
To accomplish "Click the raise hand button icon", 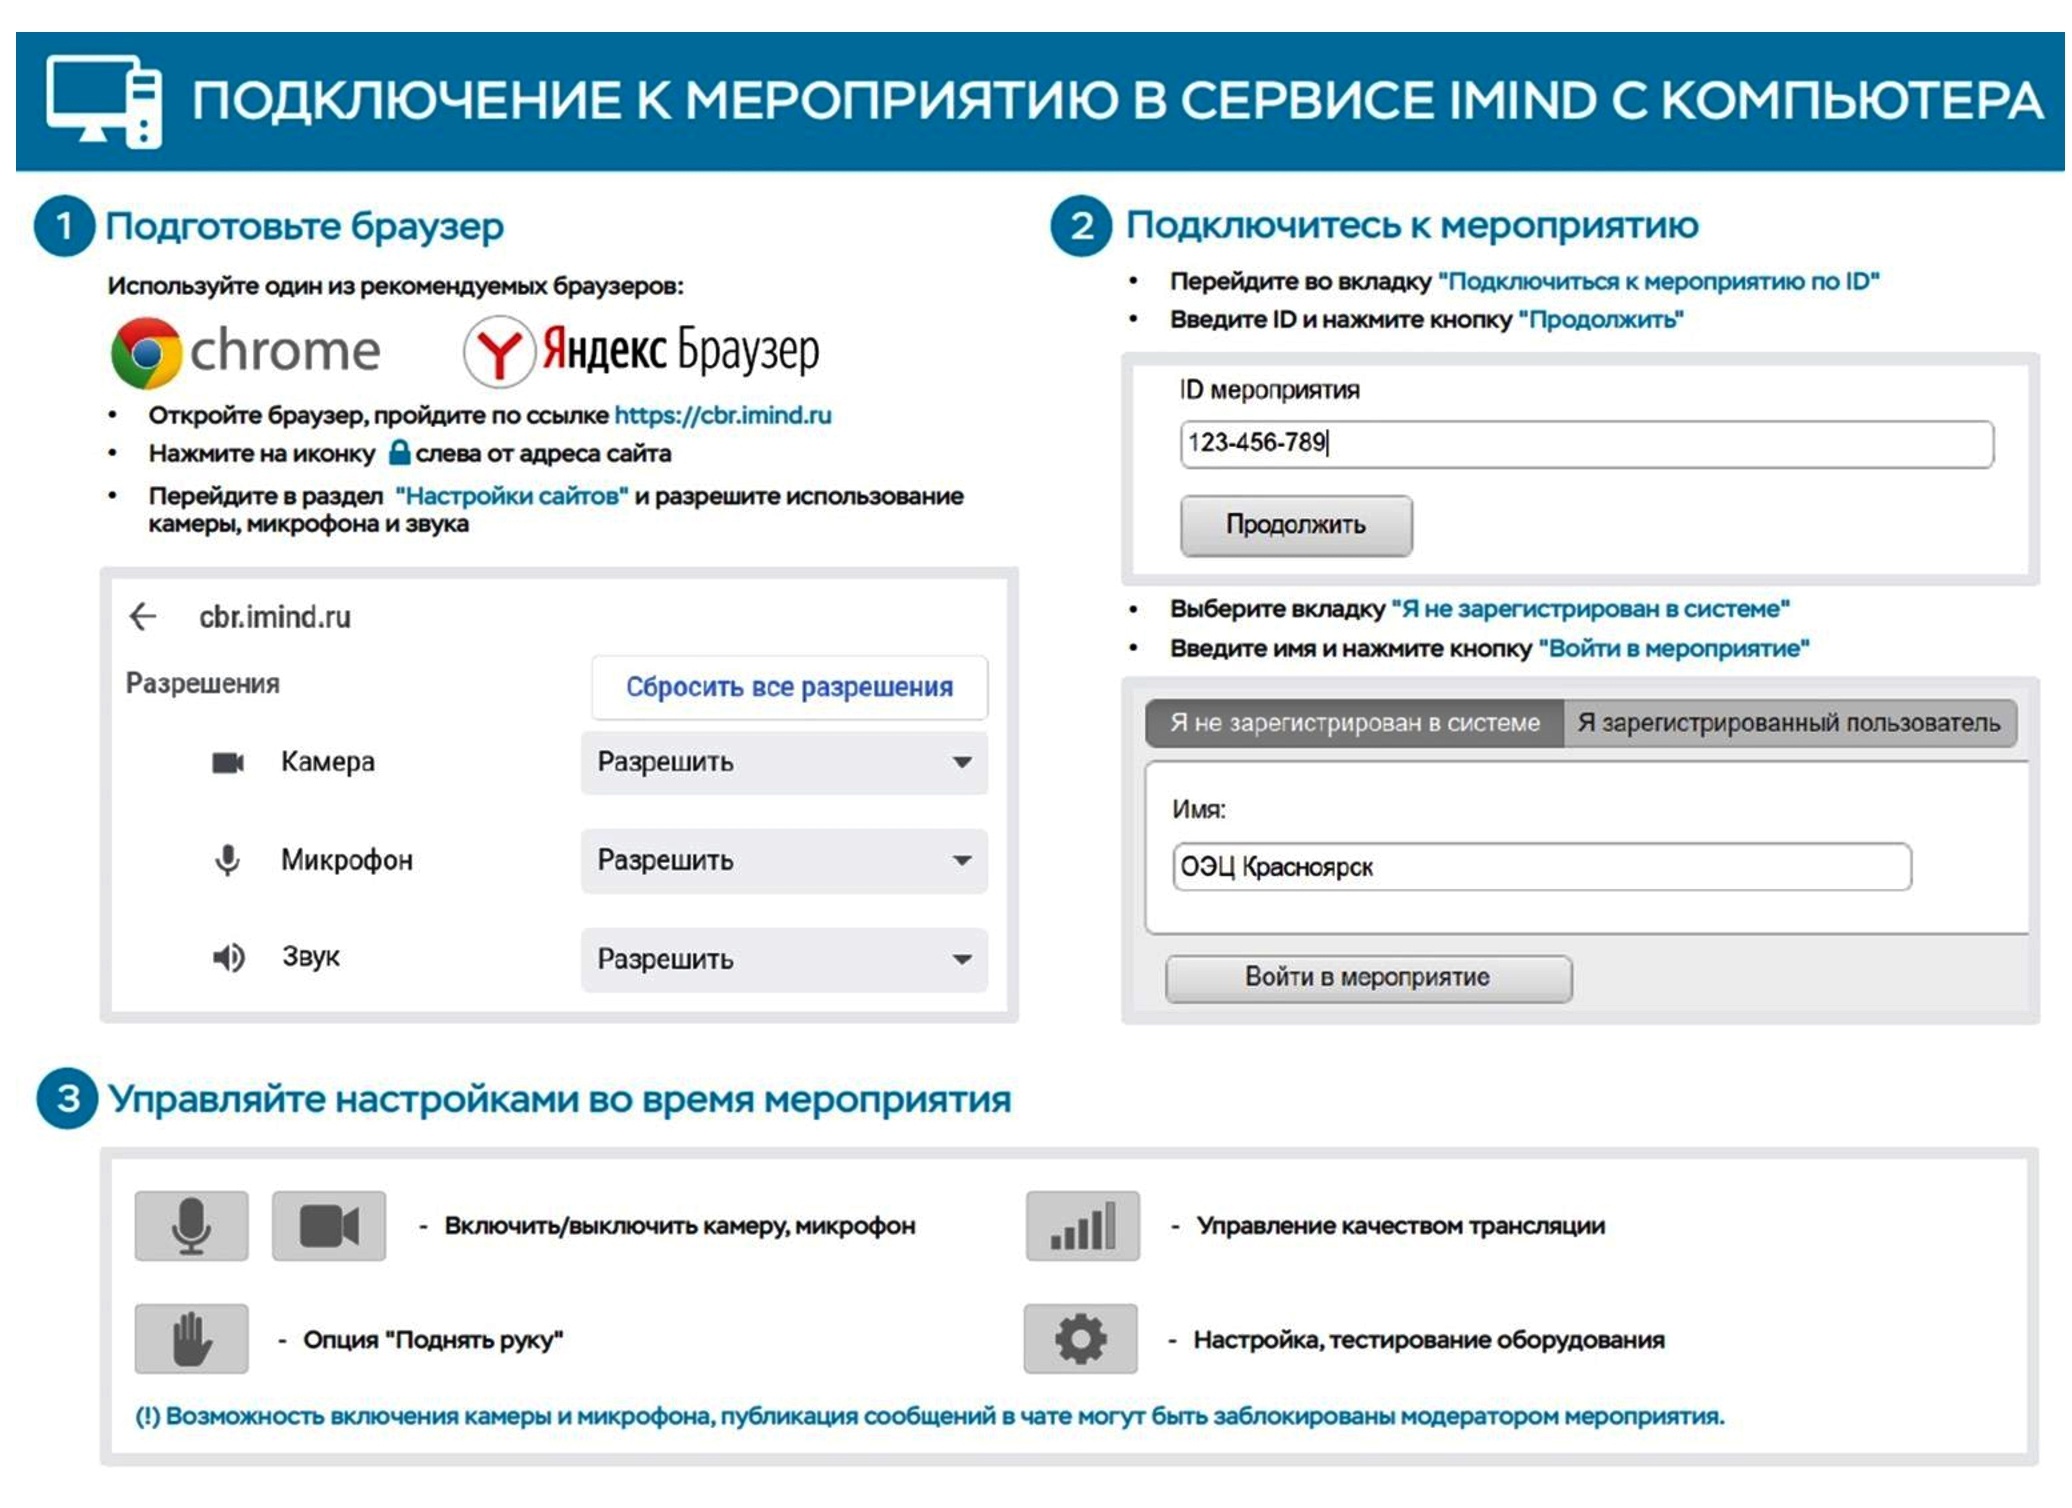I will 191,1338.
